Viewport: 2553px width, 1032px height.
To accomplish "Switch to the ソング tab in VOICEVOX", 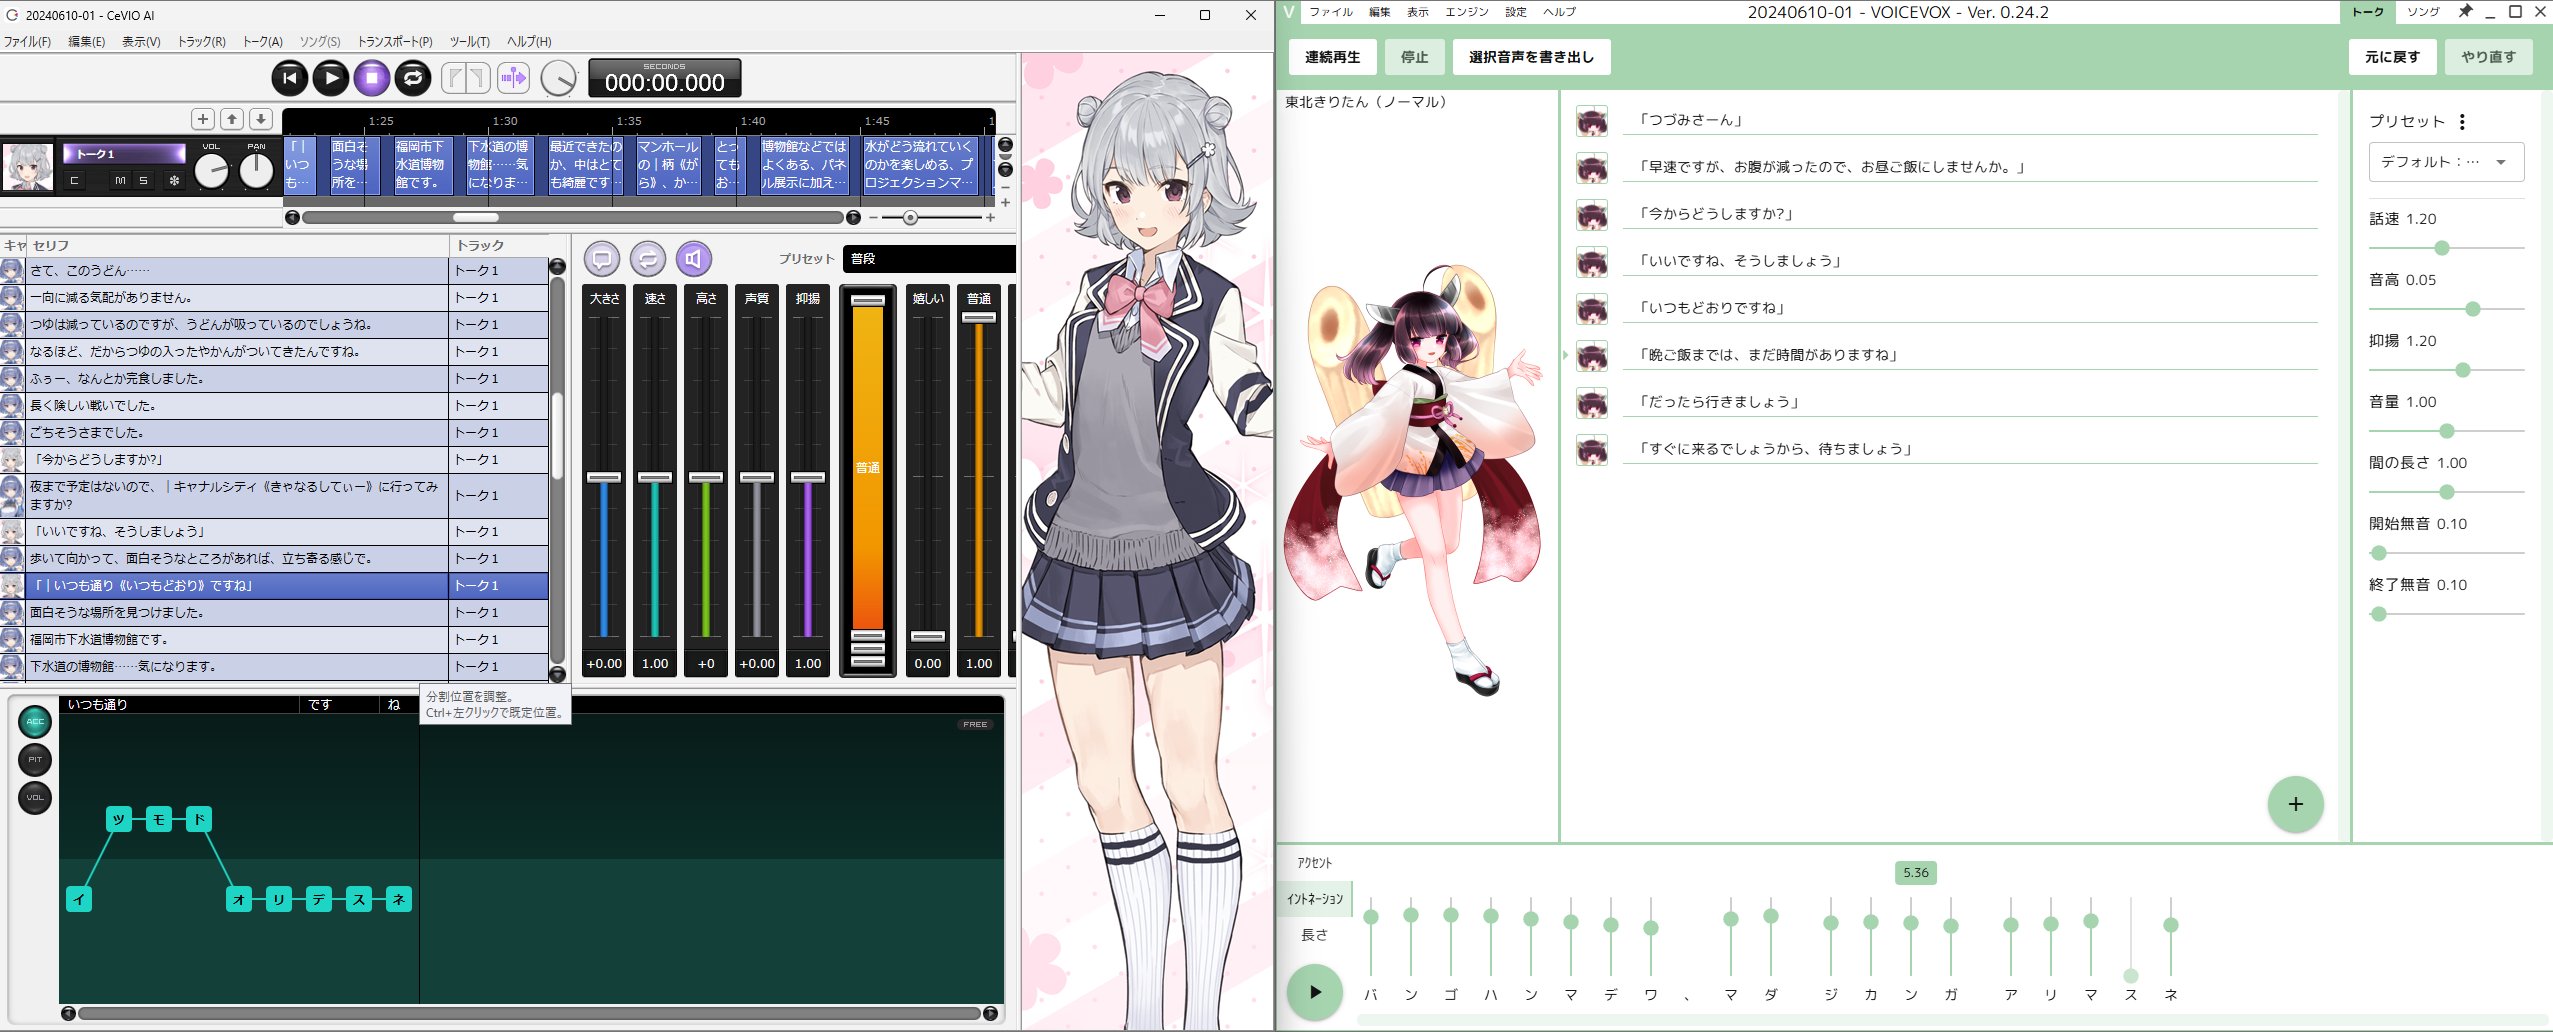I will (2423, 12).
